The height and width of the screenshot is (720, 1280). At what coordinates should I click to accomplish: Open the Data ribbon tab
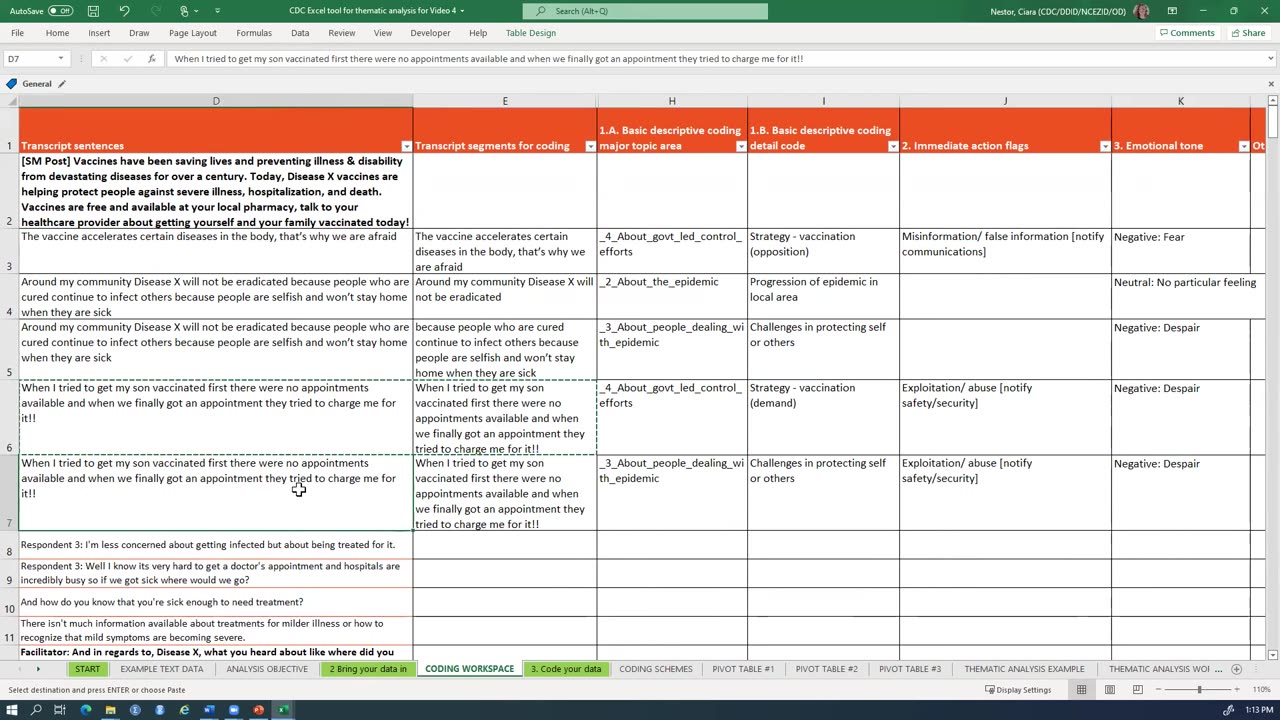300,33
